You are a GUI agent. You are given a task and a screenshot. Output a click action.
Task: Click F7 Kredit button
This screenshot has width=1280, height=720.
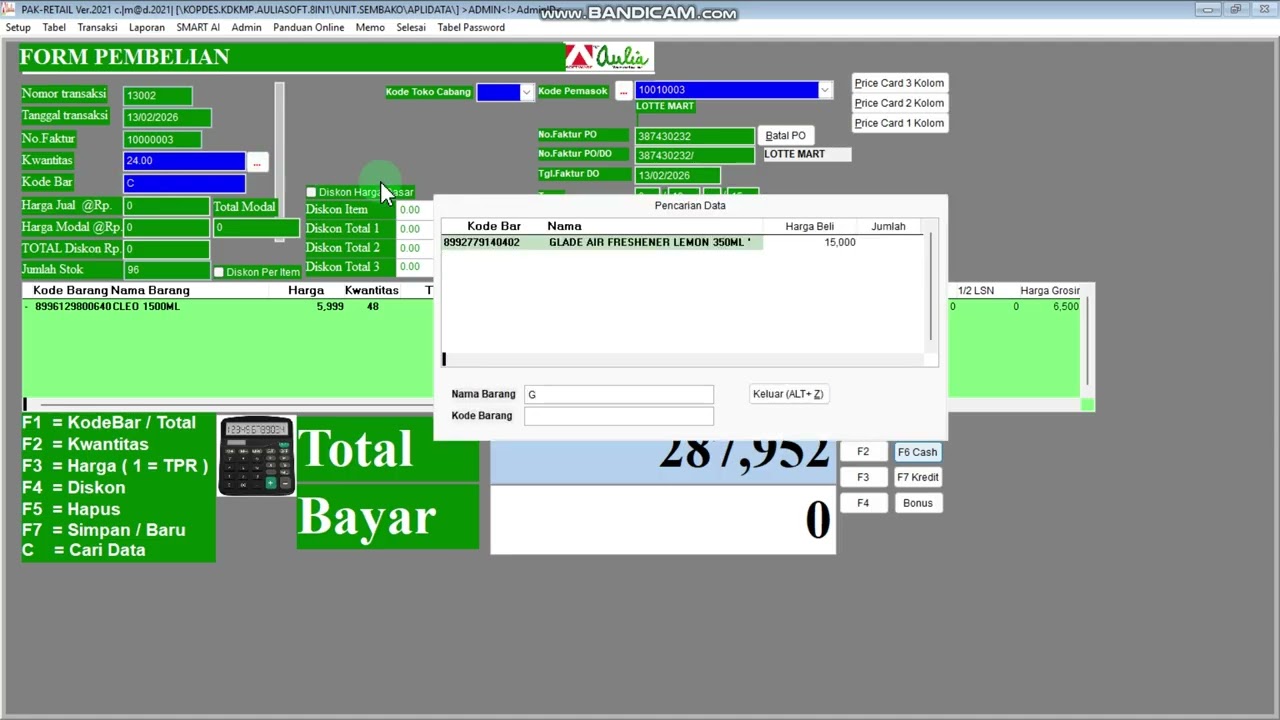(x=917, y=477)
